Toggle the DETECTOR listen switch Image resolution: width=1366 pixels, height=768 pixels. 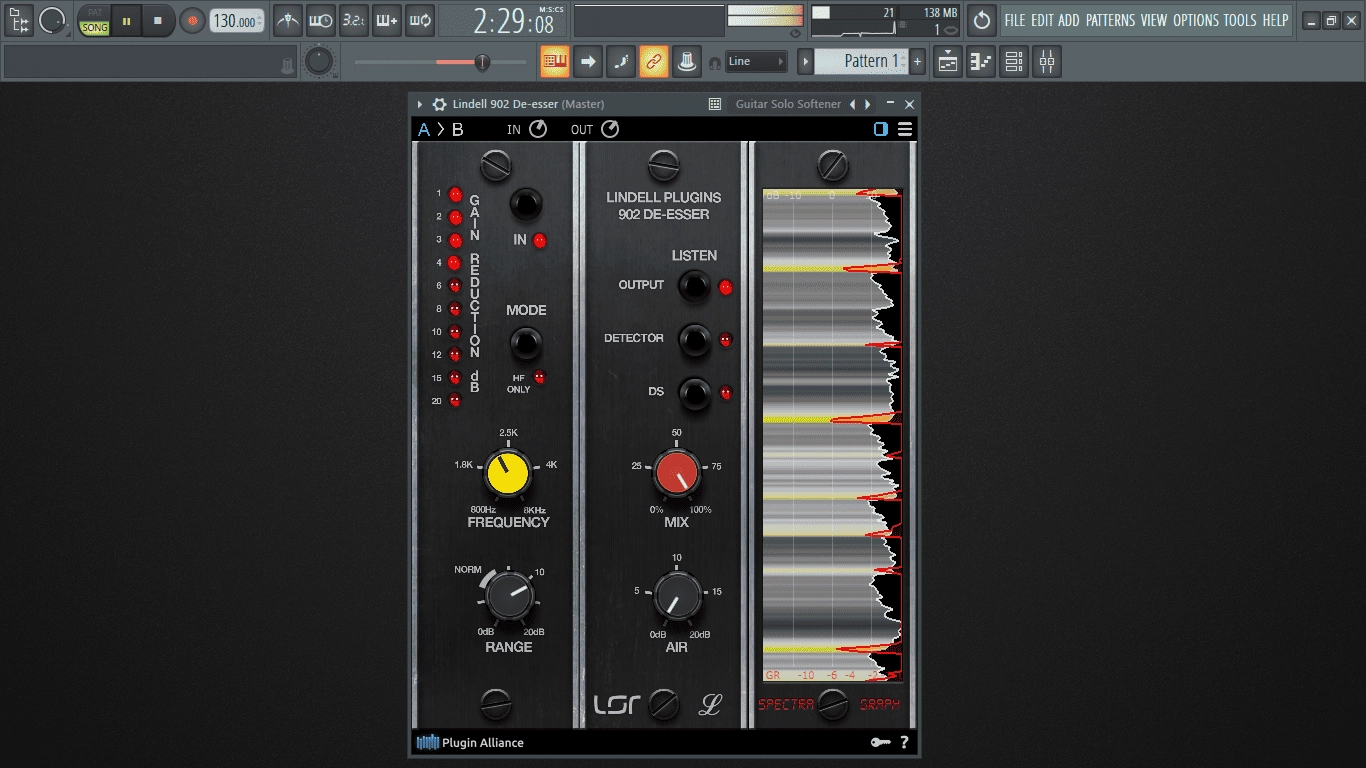point(694,339)
